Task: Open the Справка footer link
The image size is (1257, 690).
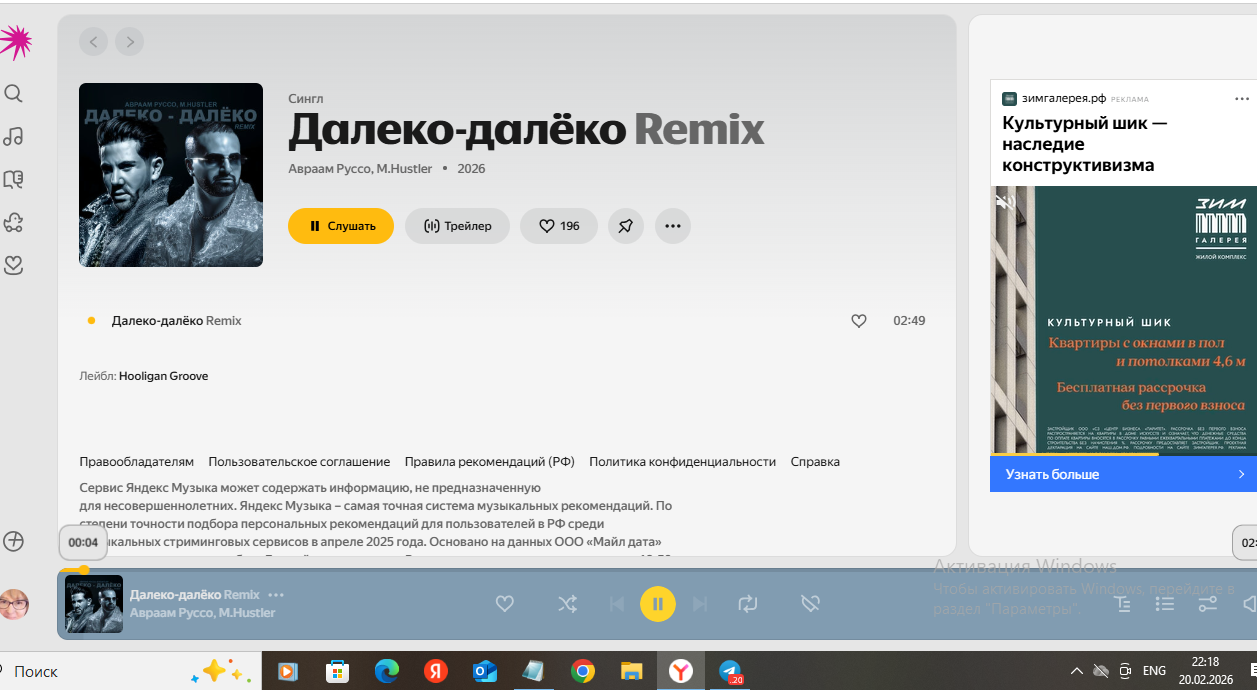Action: 815,462
